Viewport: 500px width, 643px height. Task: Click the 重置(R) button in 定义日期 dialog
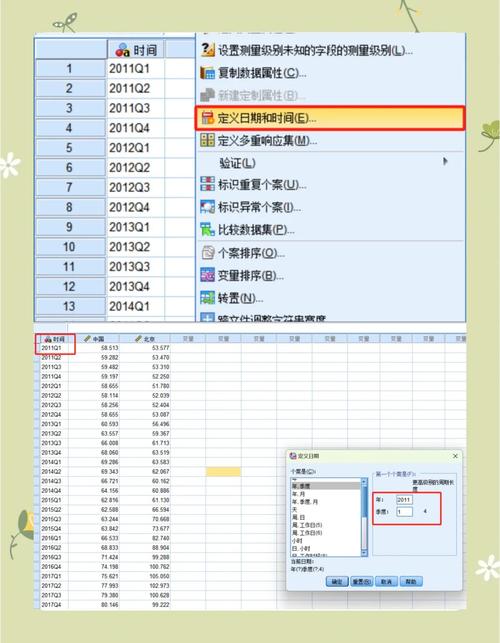pos(361,581)
